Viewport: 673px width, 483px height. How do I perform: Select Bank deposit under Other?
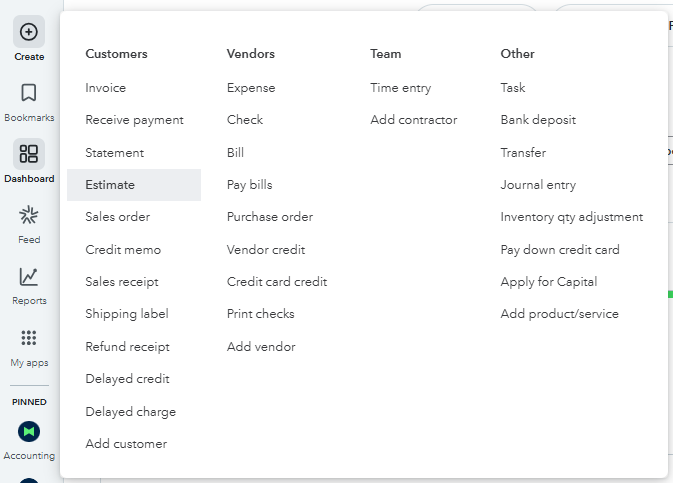(x=538, y=120)
